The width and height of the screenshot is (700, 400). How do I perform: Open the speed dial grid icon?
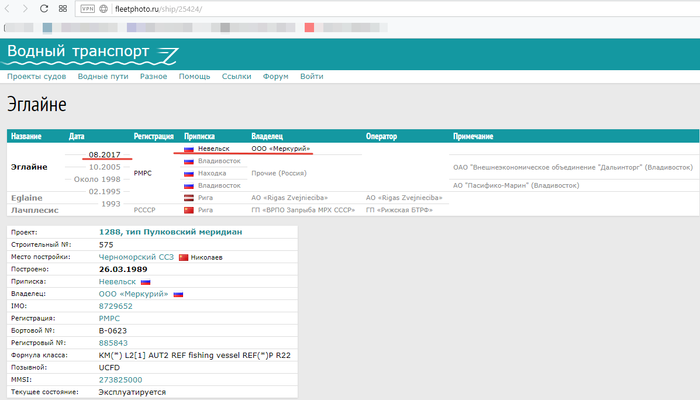[x=63, y=8]
